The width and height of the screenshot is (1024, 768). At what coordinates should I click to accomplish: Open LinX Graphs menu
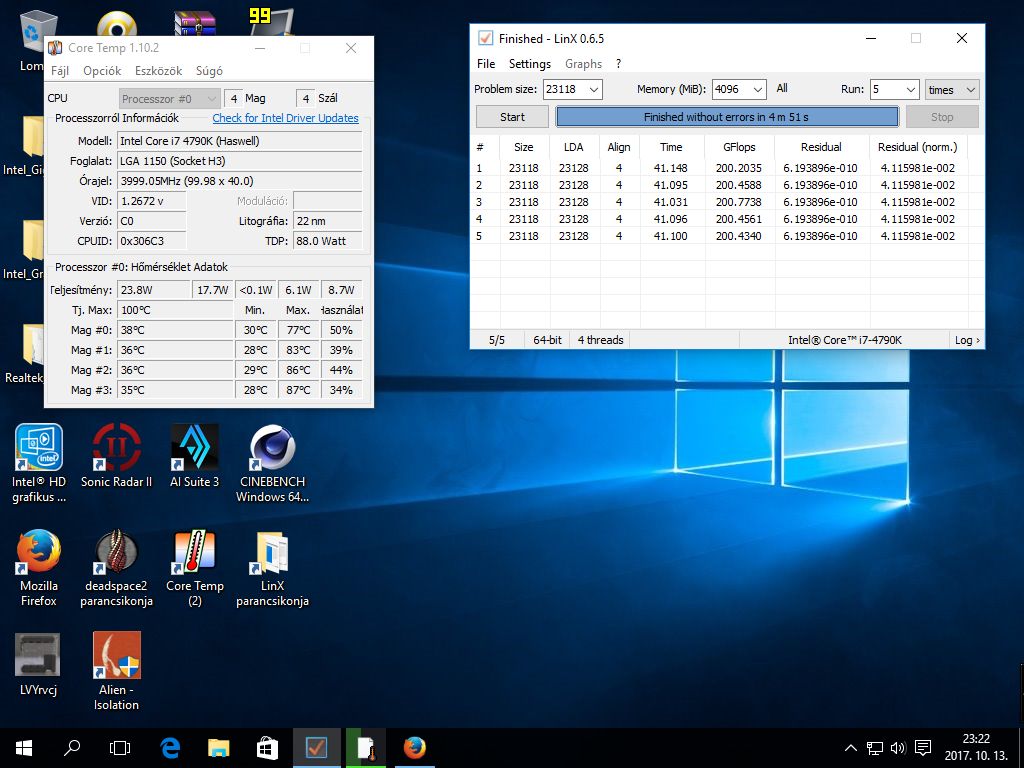tap(583, 63)
